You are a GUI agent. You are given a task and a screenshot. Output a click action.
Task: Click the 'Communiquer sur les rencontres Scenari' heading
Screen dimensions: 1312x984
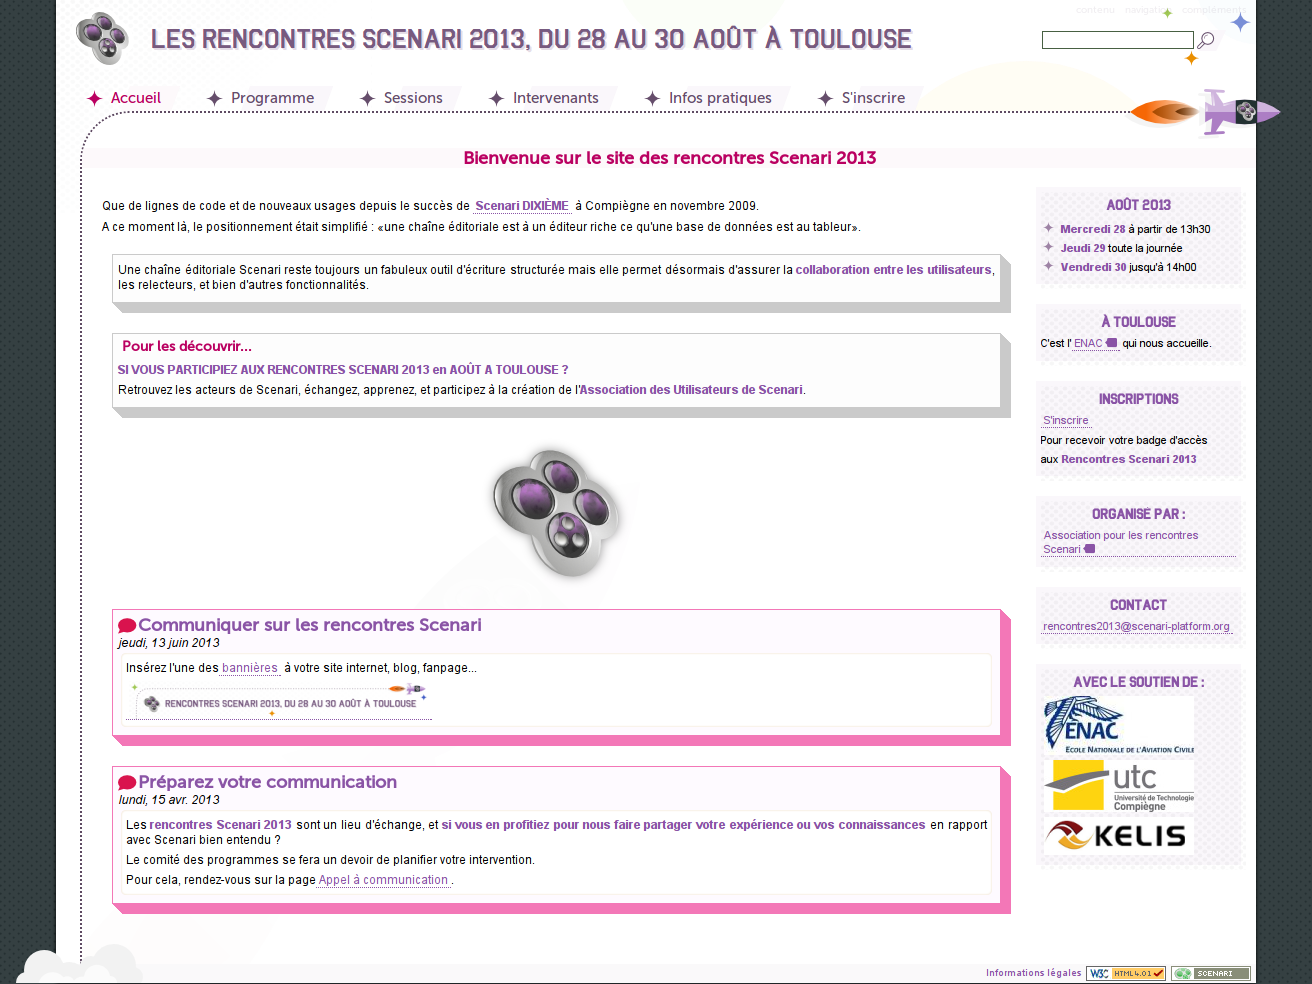pos(310,625)
